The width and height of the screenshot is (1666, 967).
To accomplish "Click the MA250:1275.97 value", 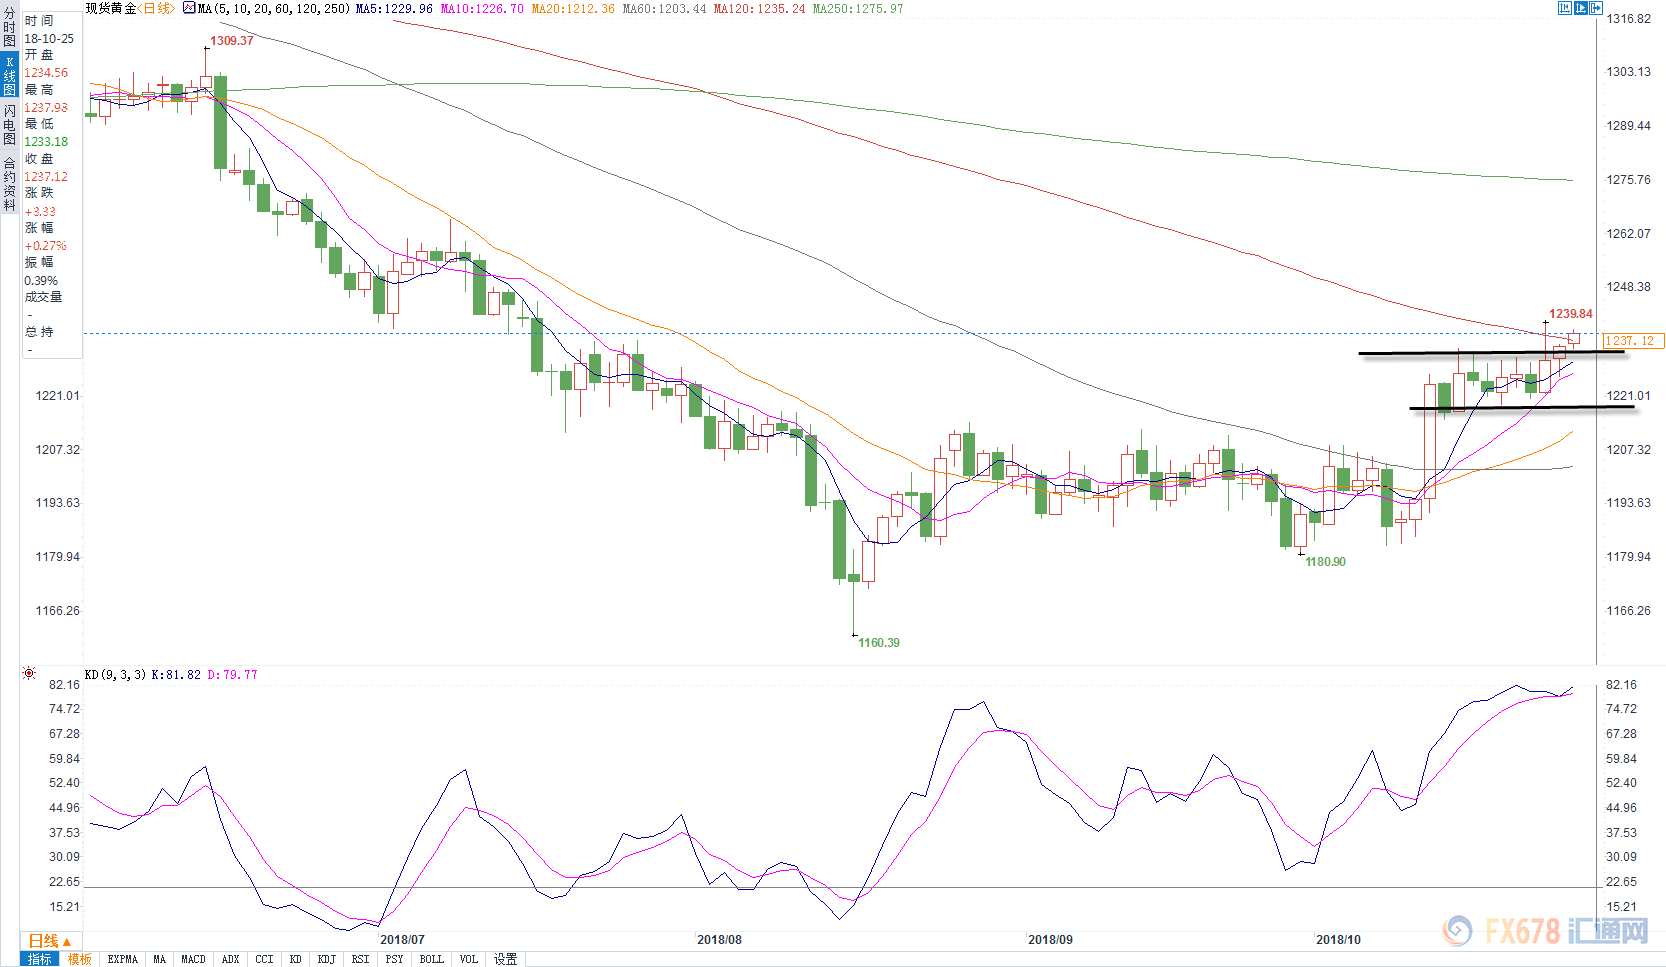I will 858,8.
